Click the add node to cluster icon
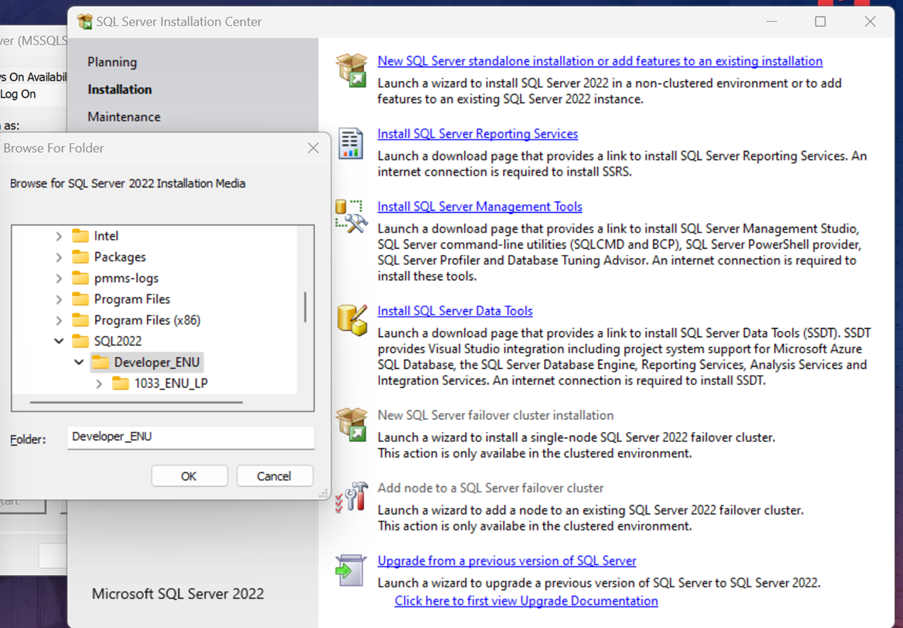Image resolution: width=903 pixels, height=628 pixels. pos(351,496)
